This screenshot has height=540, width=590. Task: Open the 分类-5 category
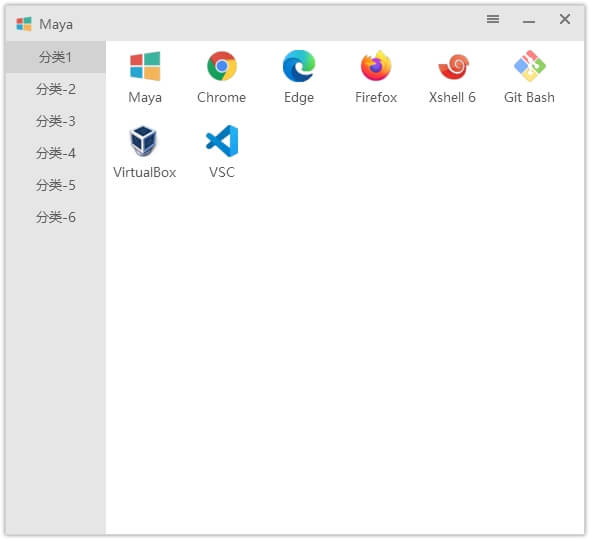point(55,185)
